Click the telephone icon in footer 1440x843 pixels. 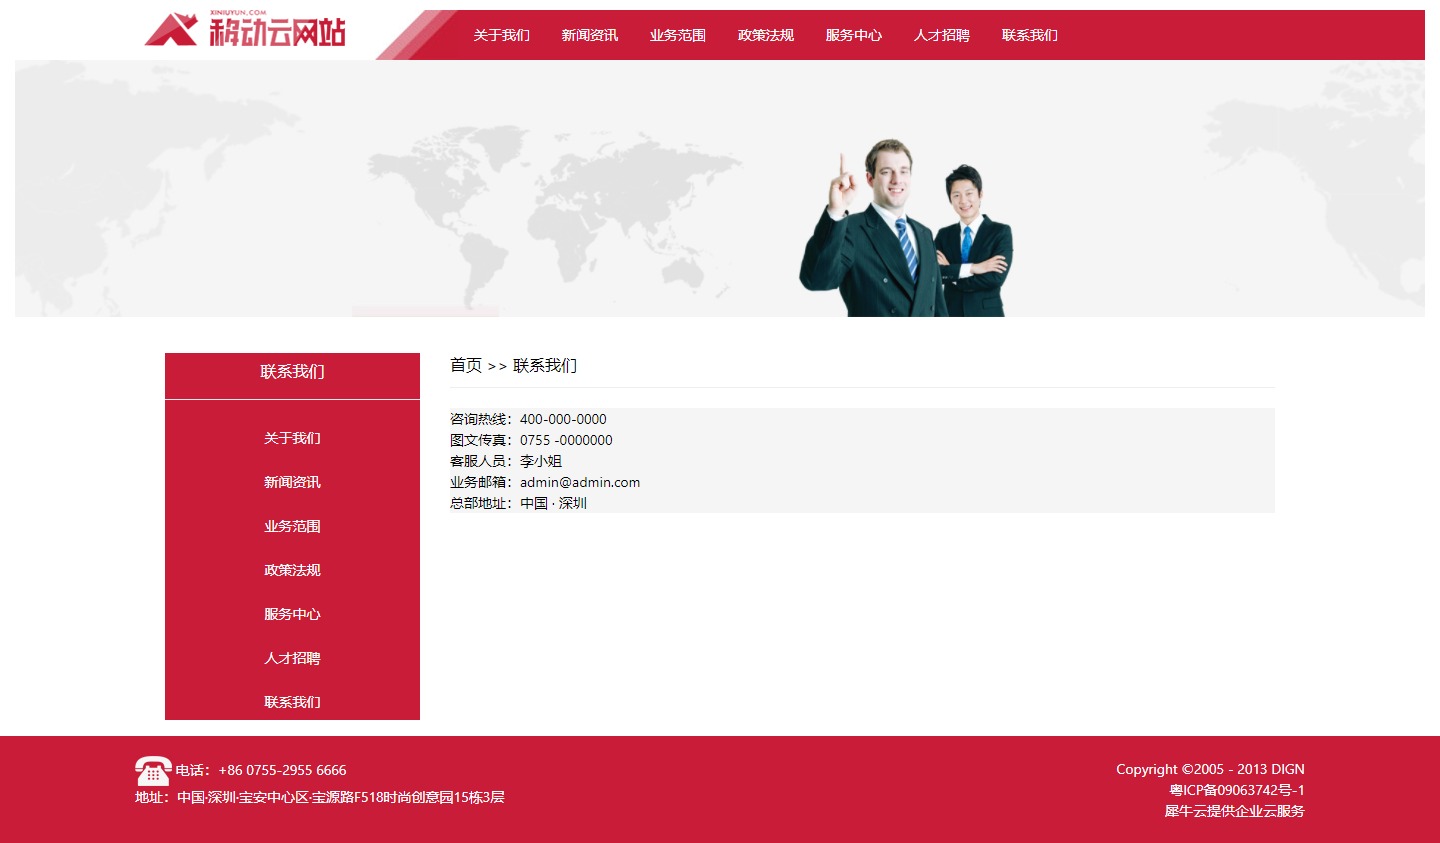click(x=152, y=771)
